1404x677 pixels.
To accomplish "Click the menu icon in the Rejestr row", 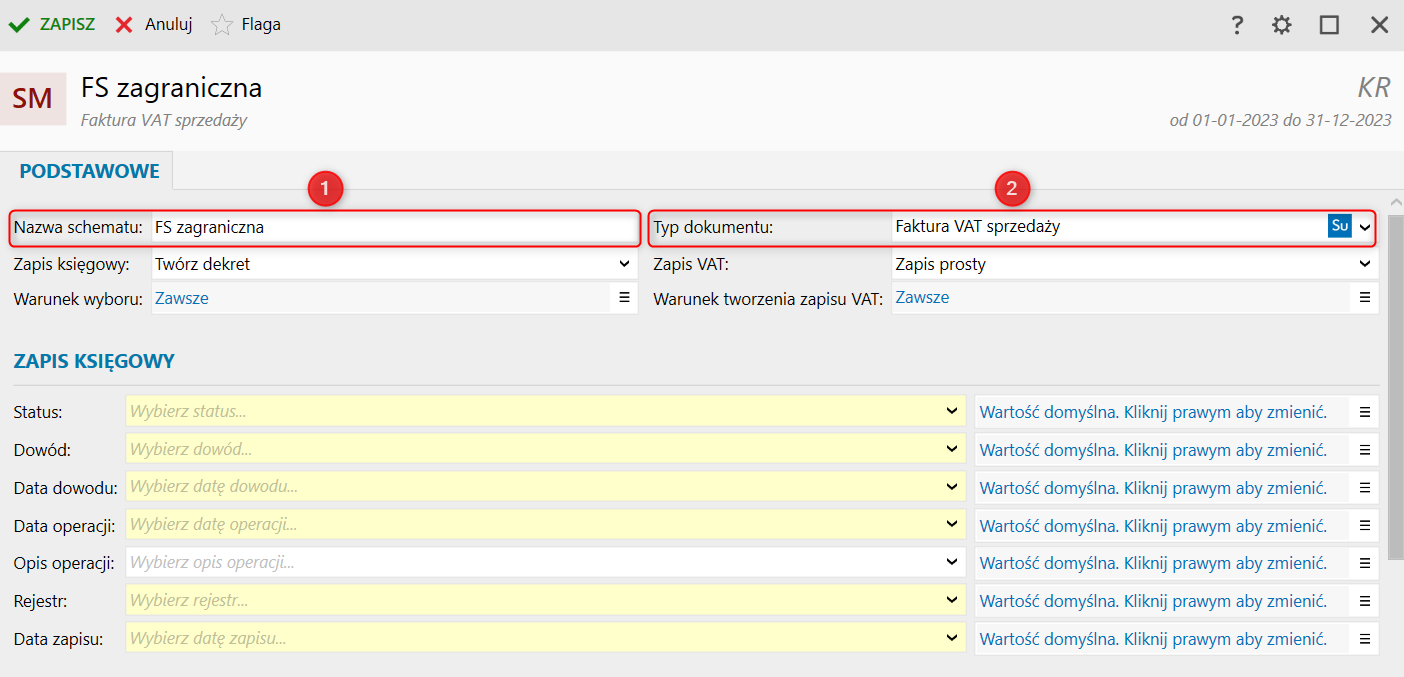I will (x=1364, y=601).
